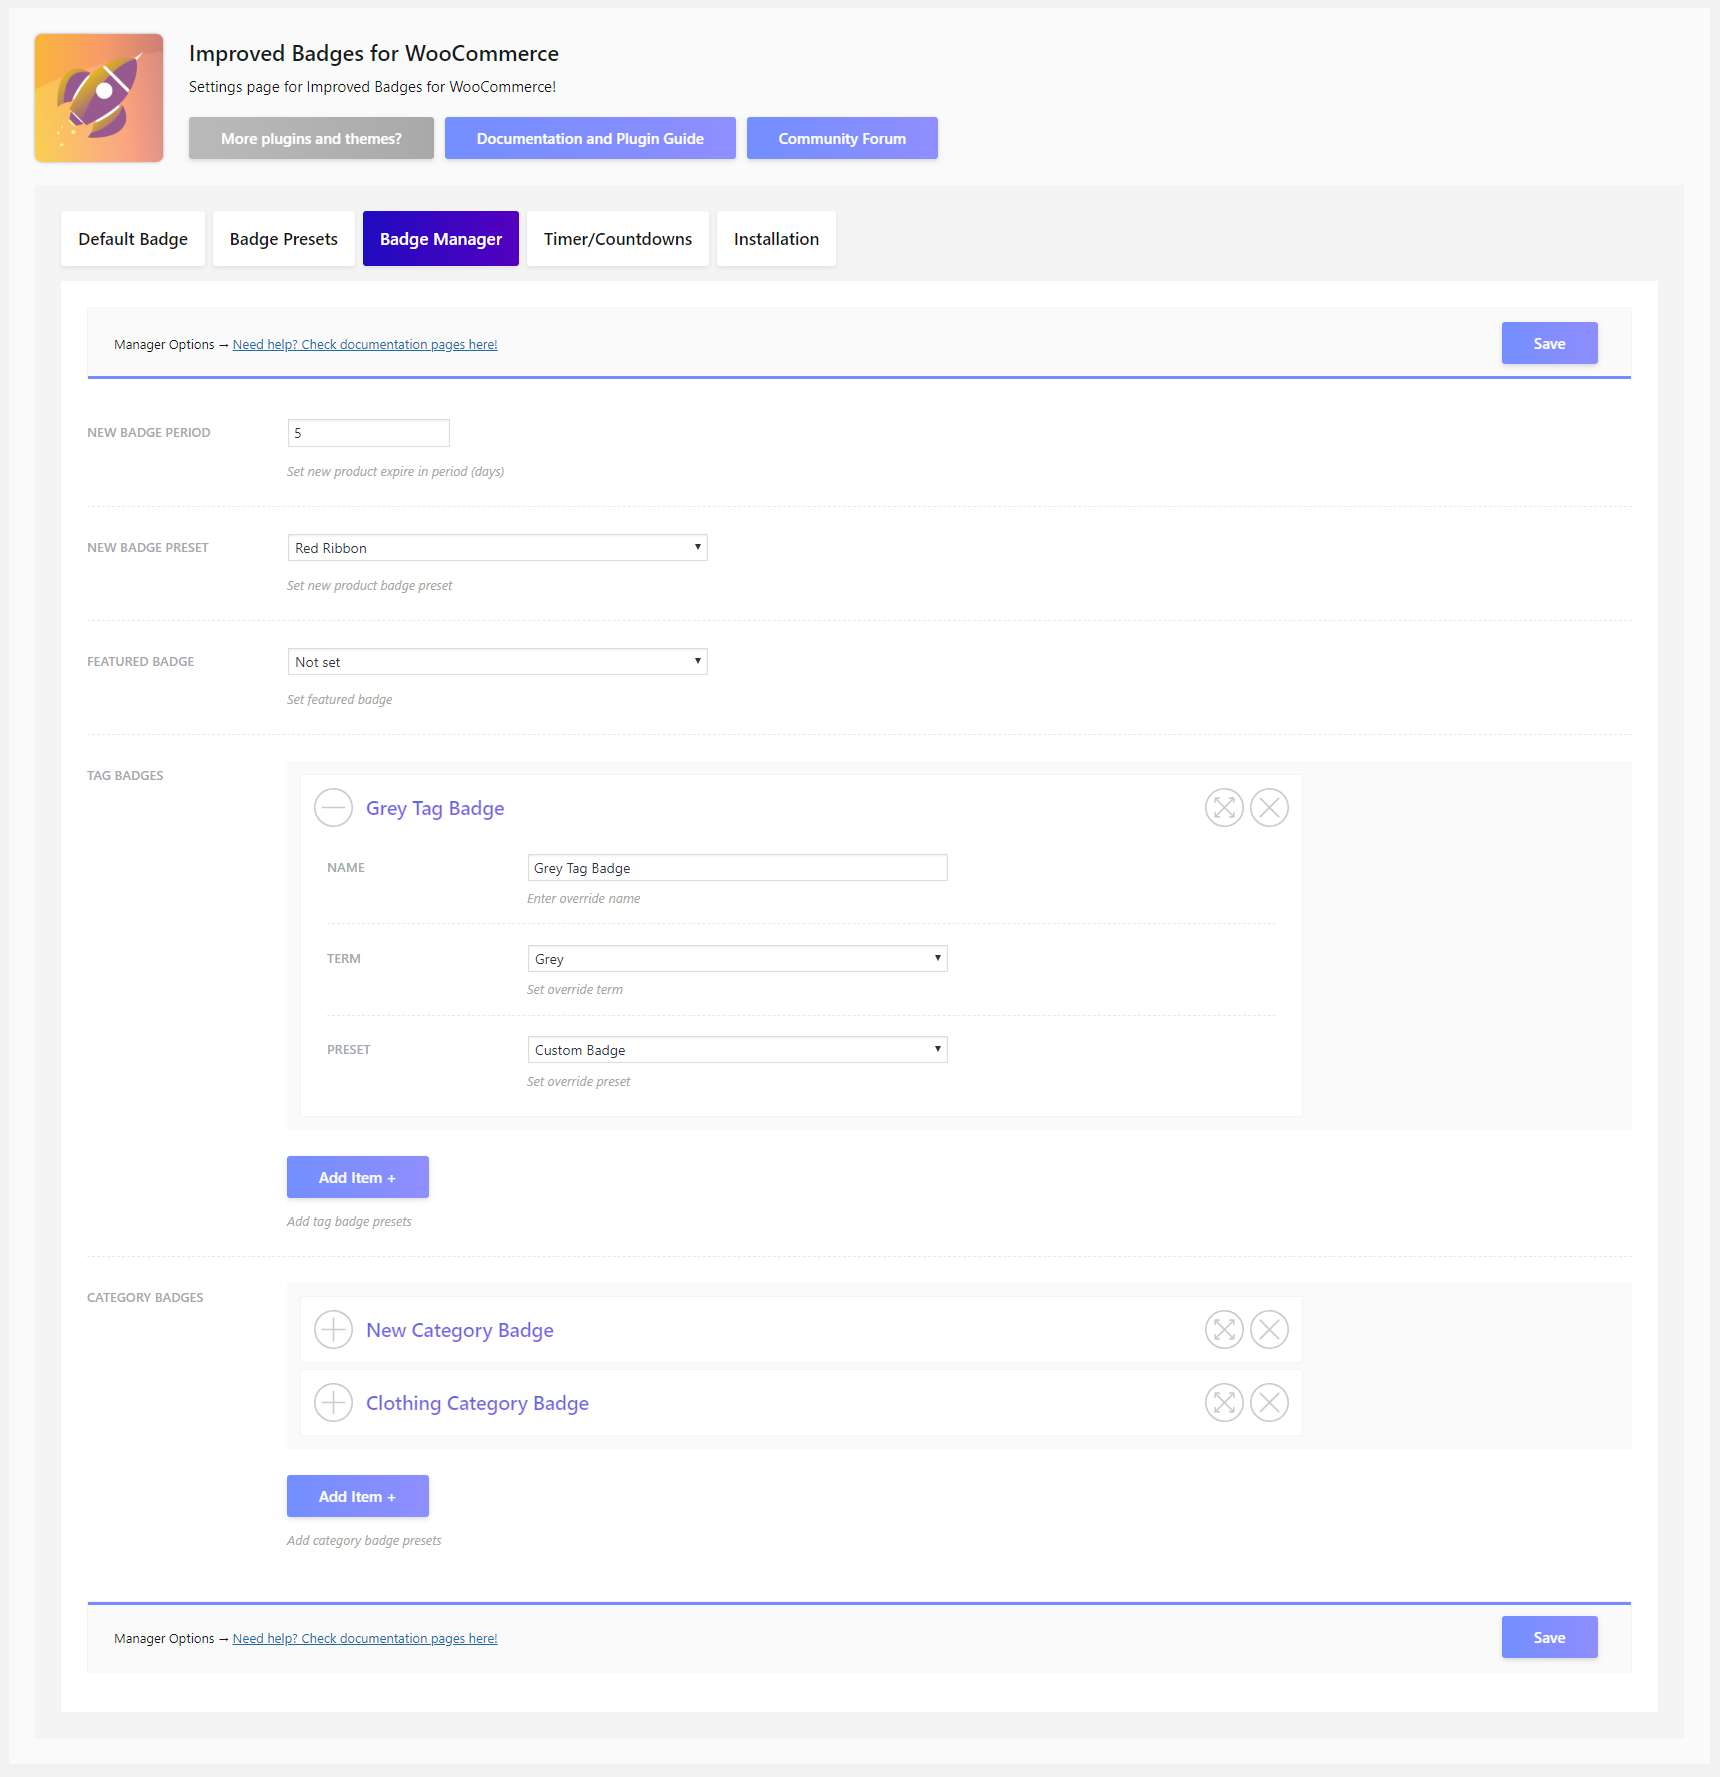Delete the New Category Badge item

1269,1329
